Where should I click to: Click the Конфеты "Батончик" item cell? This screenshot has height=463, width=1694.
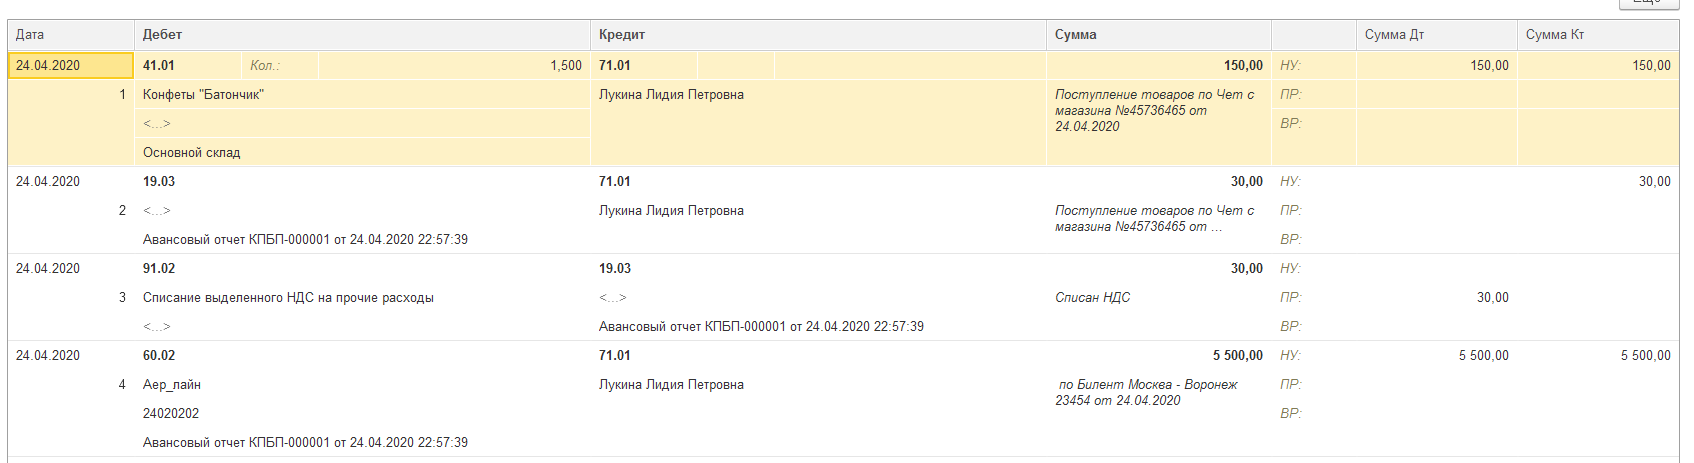(x=203, y=95)
